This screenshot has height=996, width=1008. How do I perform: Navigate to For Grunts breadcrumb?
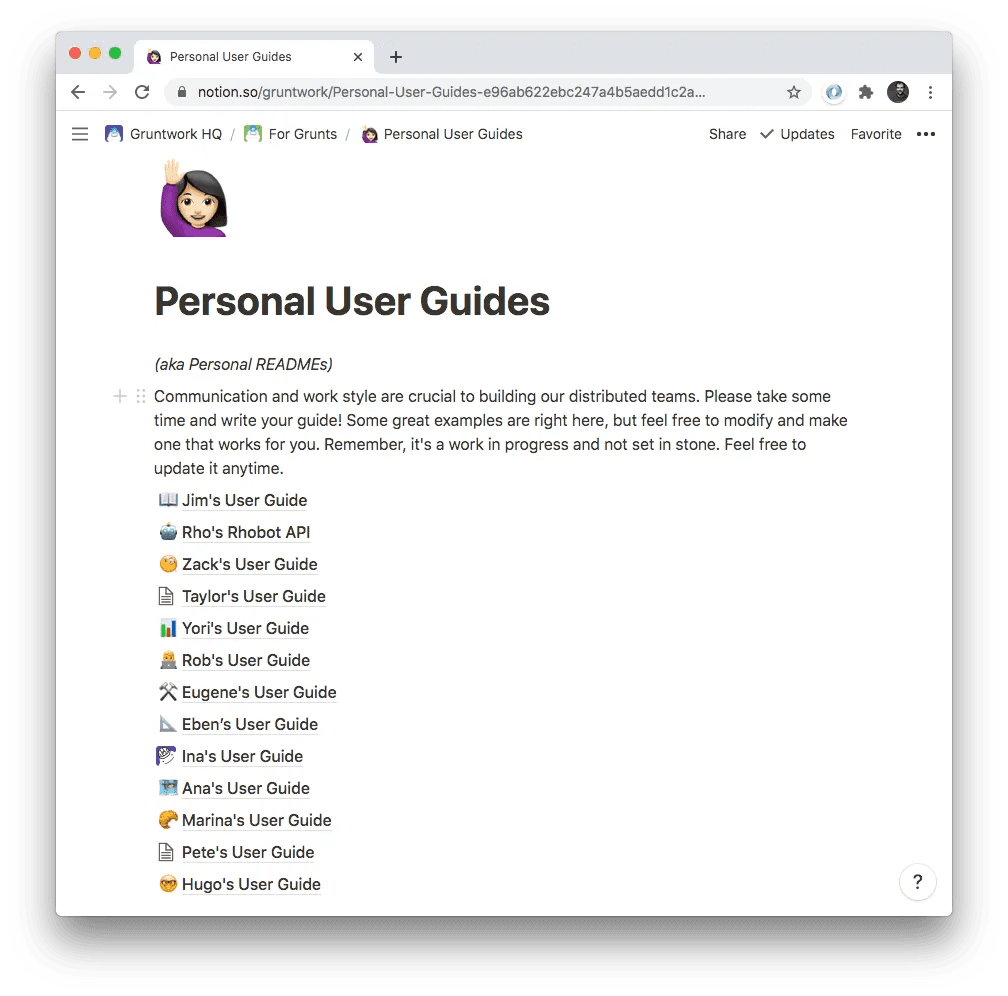(291, 134)
